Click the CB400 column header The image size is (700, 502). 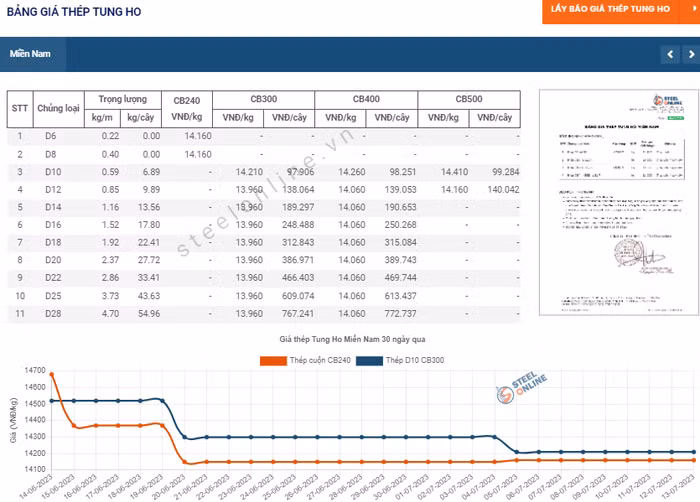pyautogui.click(x=366, y=100)
